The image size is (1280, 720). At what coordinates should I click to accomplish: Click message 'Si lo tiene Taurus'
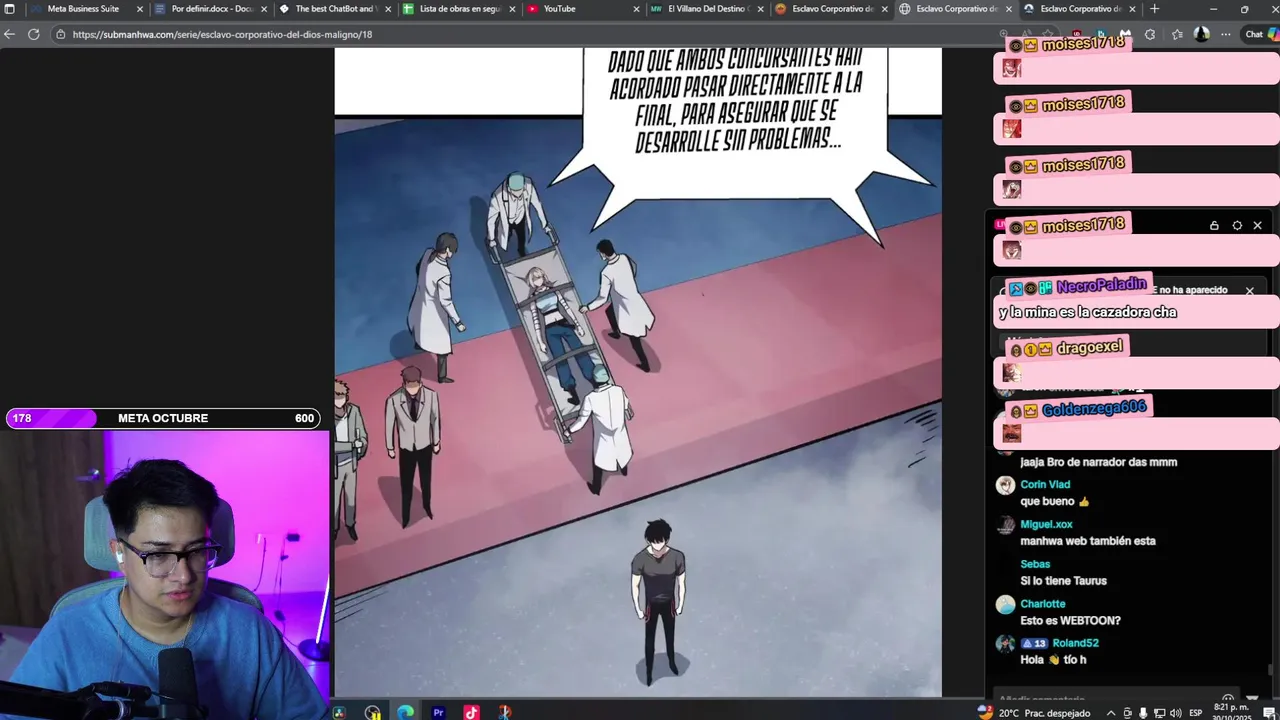[1063, 581]
